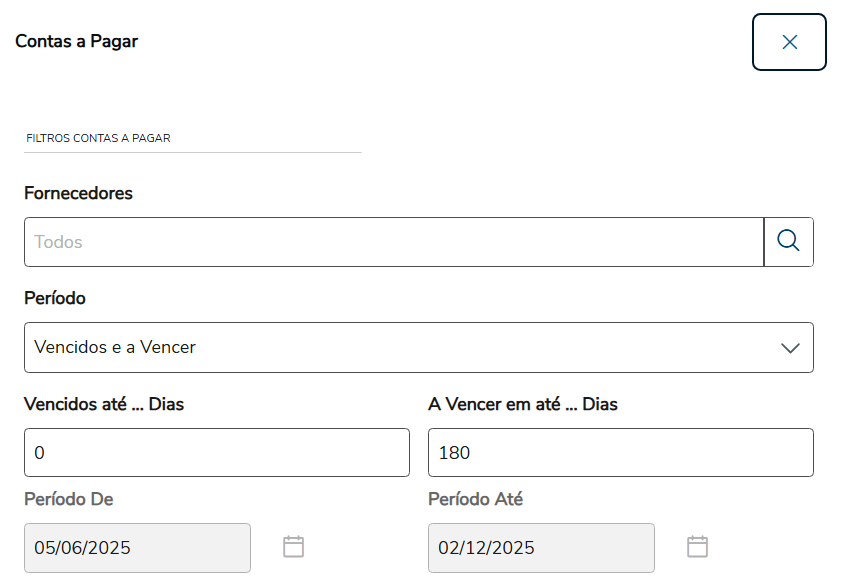Click the Período Até date field
Image resolution: width=841 pixels, height=587 pixels.
(x=541, y=548)
